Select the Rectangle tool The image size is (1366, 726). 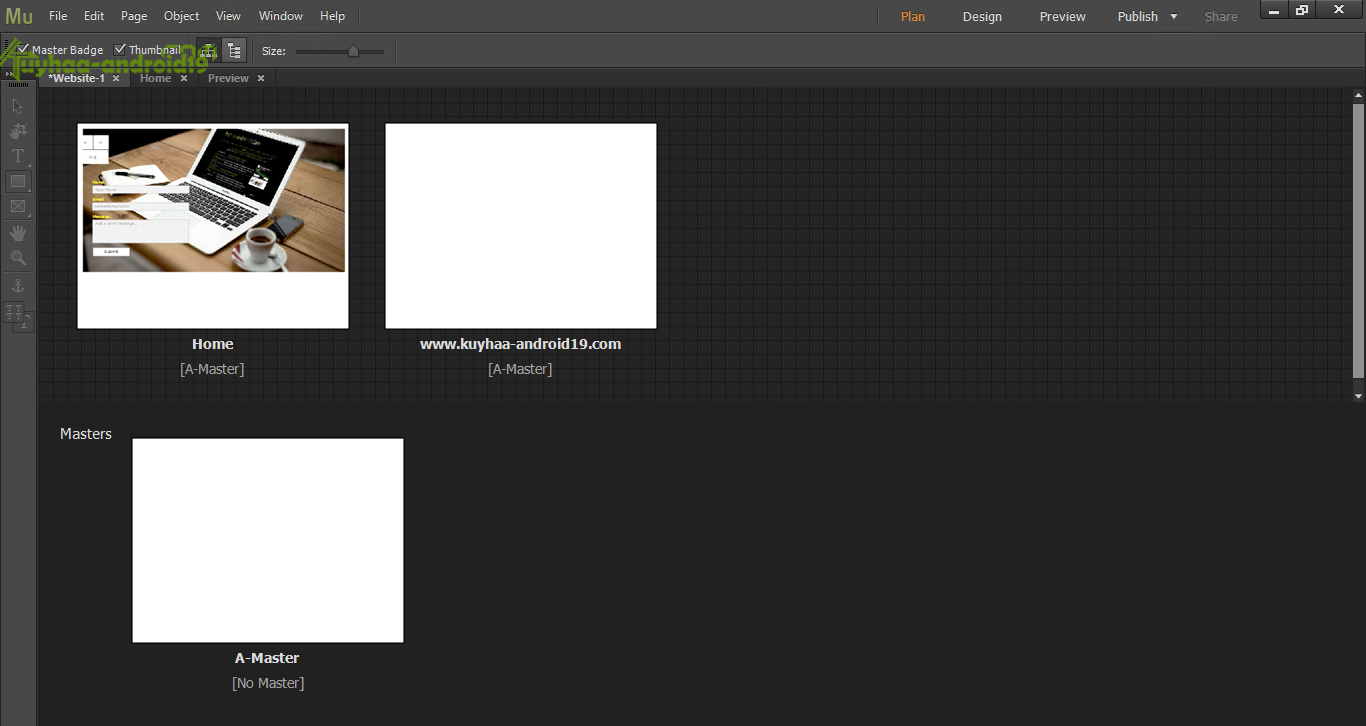[17, 181]
